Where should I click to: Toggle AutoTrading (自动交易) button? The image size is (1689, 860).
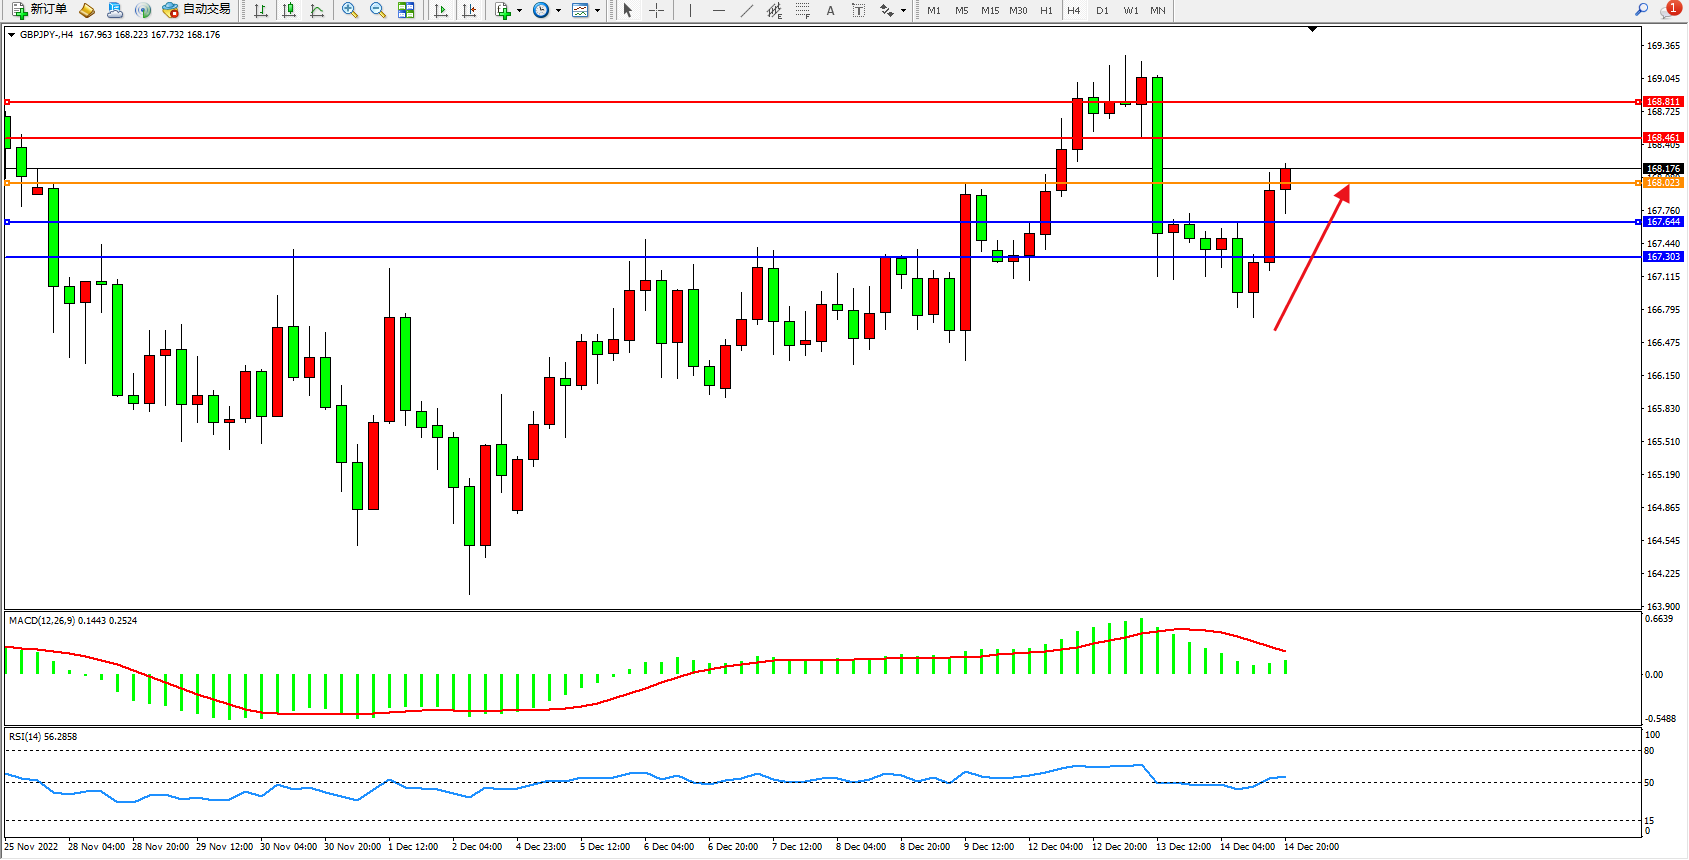pos(197,10)
